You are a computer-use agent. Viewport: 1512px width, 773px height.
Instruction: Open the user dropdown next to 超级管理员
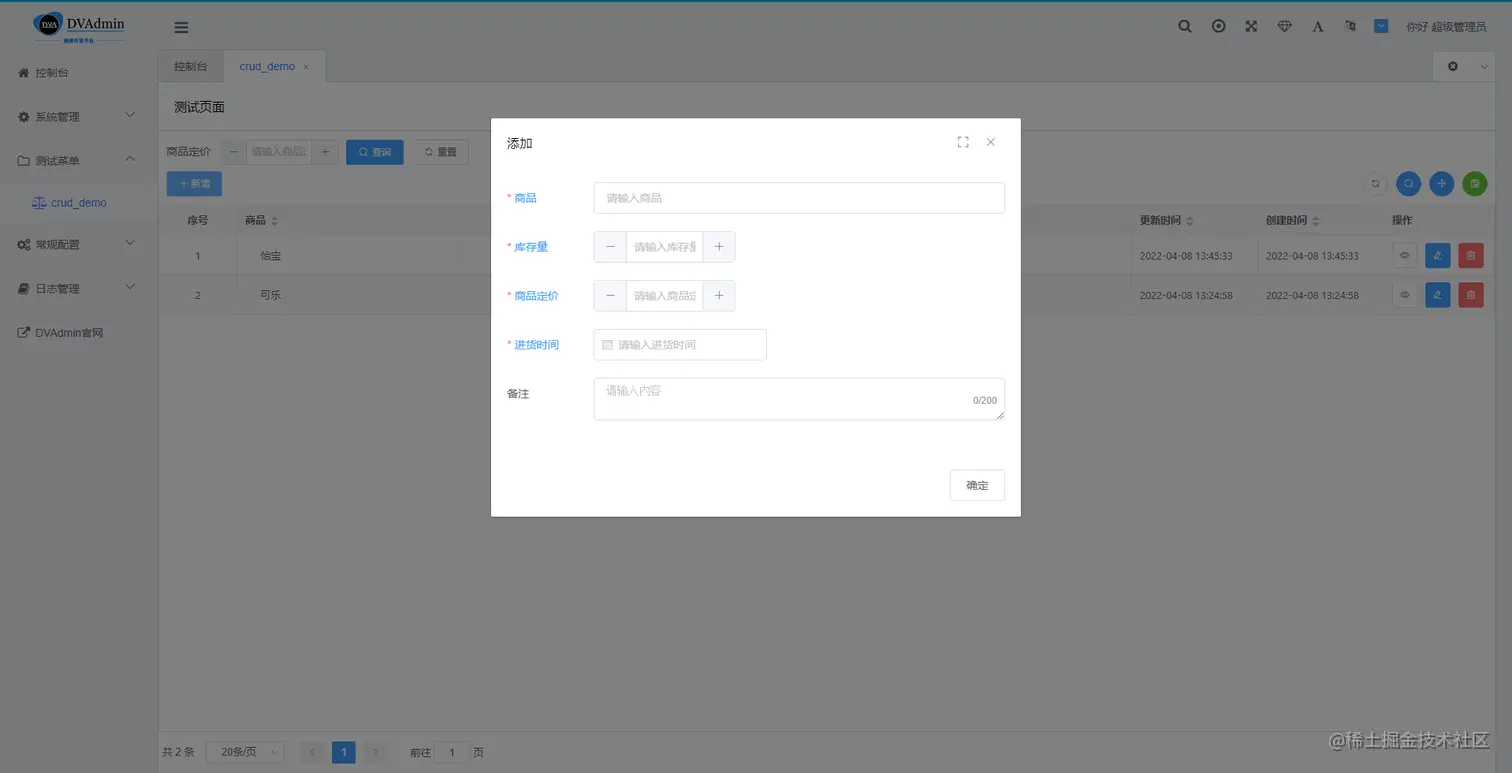click(x=1382, y=26)
